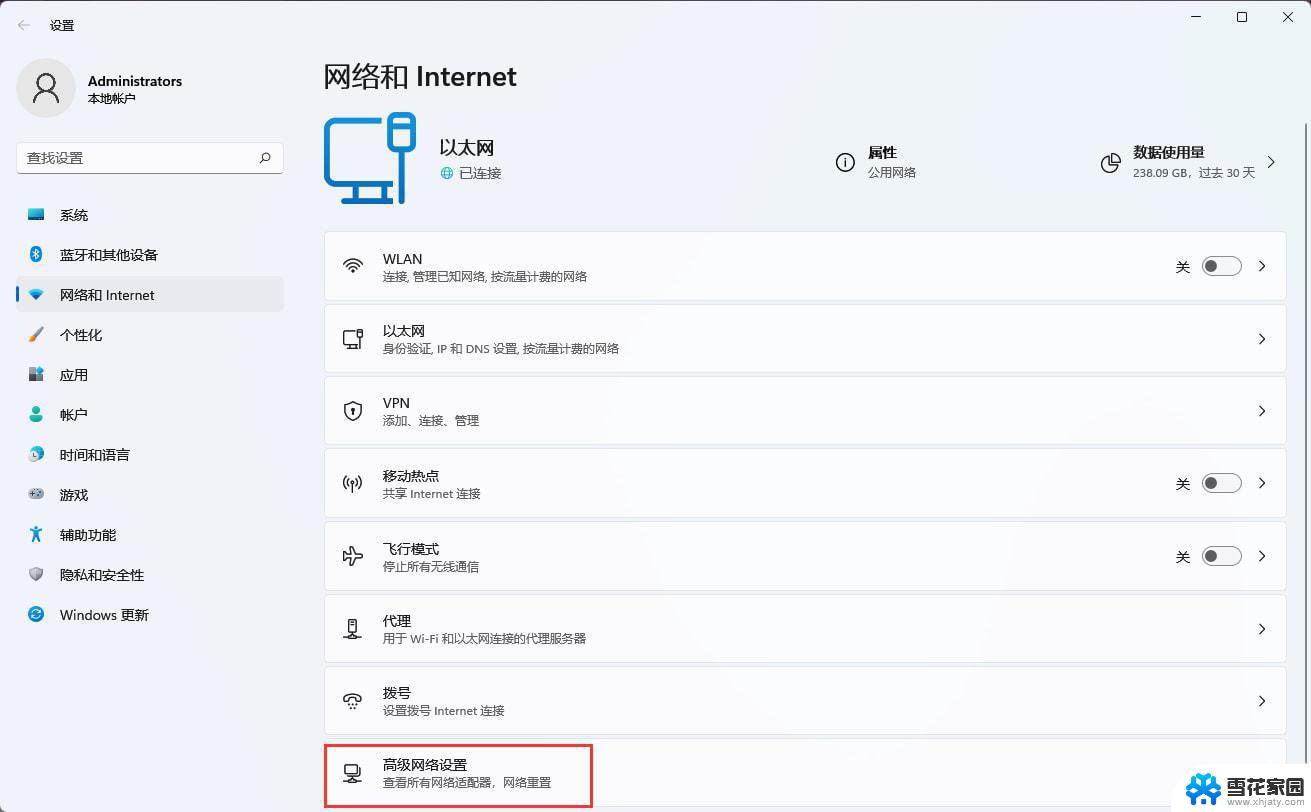Open the VPN settings row
This screenshot has width=1311, height=812.
[x=805, y=411]
